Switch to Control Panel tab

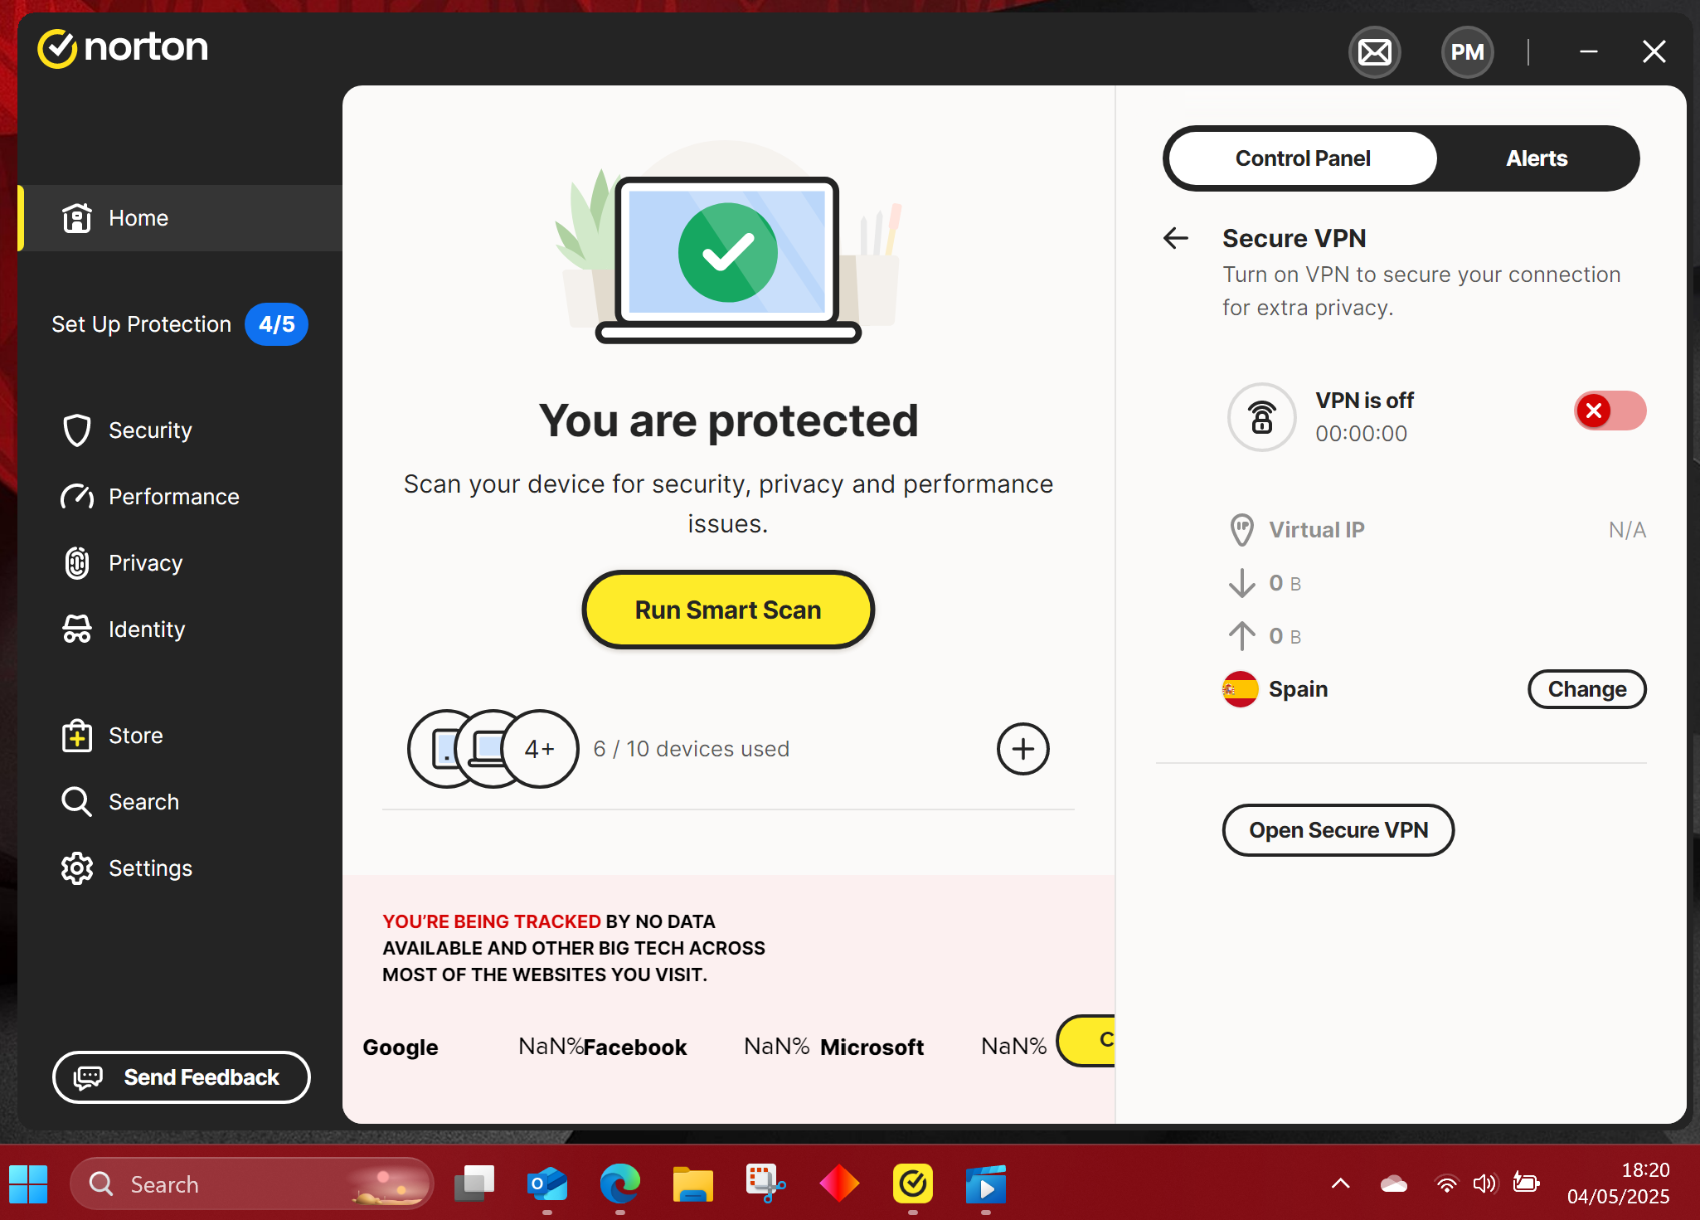[x=1303, y=158]
